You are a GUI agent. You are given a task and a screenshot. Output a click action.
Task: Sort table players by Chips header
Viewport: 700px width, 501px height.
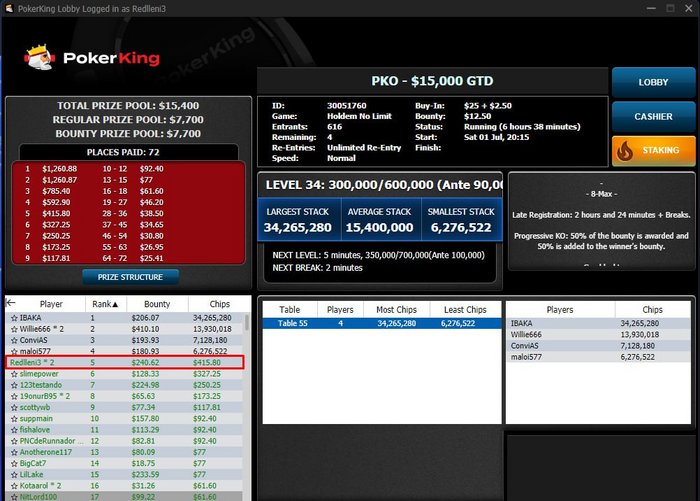653,310
